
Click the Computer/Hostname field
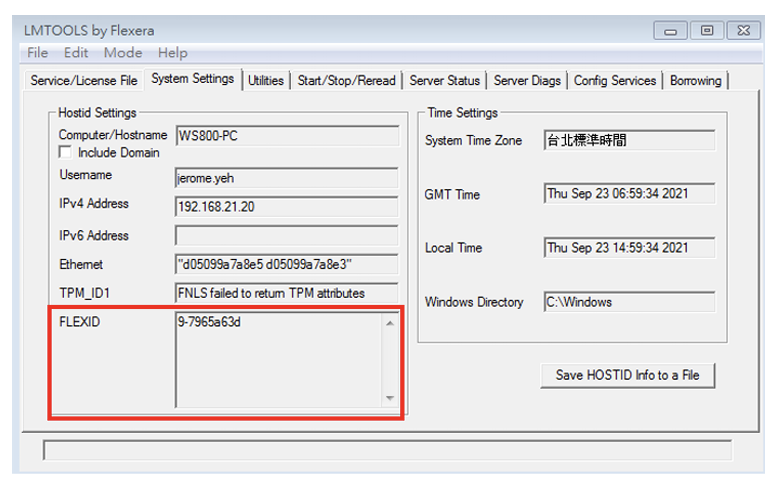pyautogui.click(x=286, y=134)
